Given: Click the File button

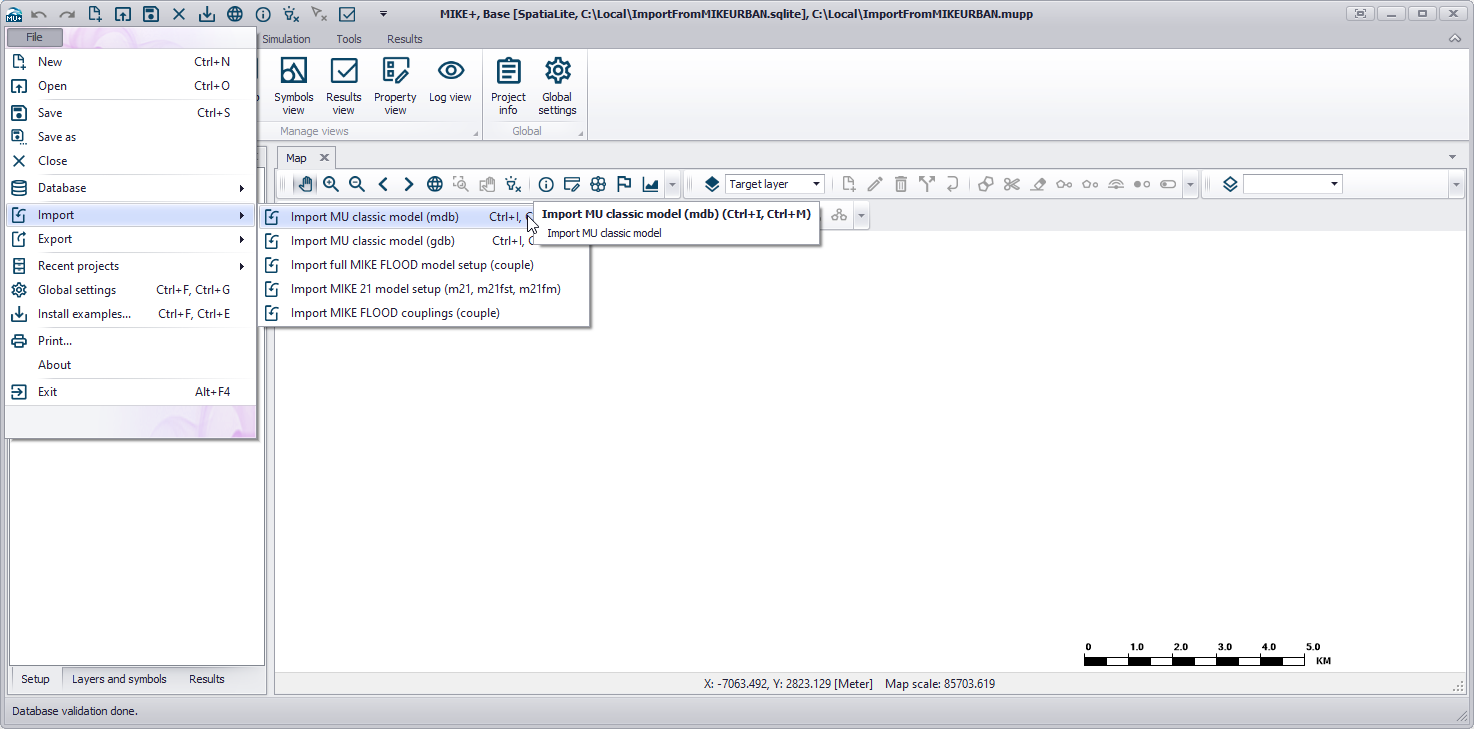Looking at the screenshot, I should [35, 37].
